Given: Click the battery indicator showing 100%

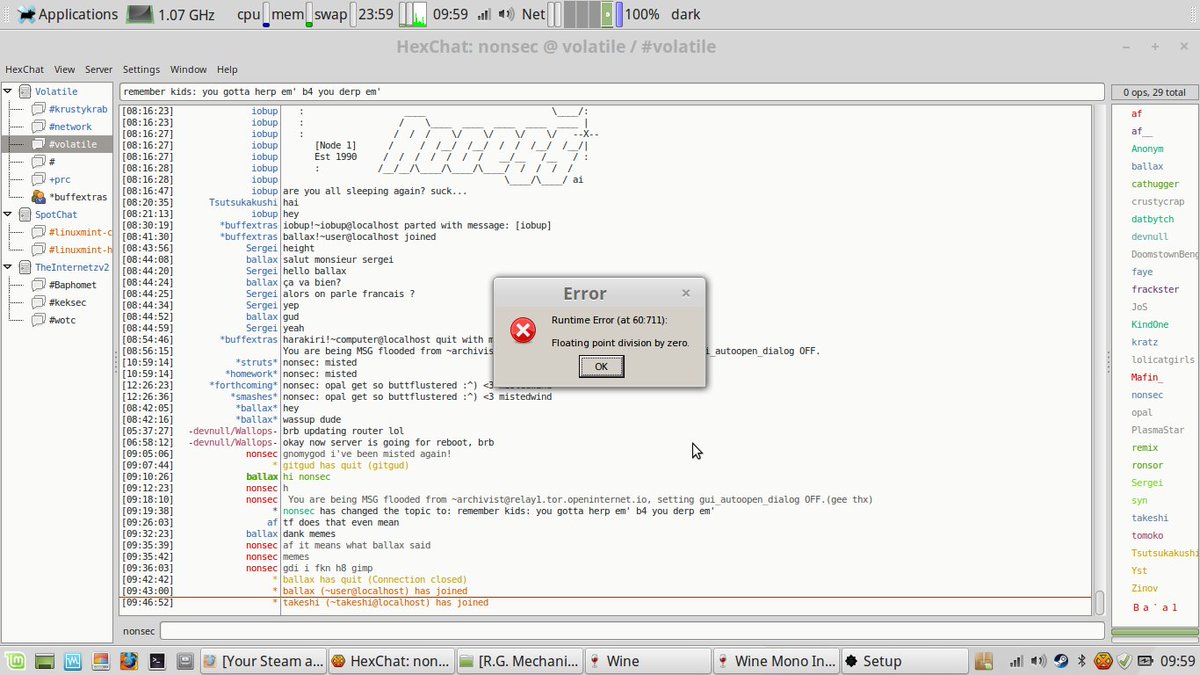Looking at the screenshot, I should tap(620, 15).
